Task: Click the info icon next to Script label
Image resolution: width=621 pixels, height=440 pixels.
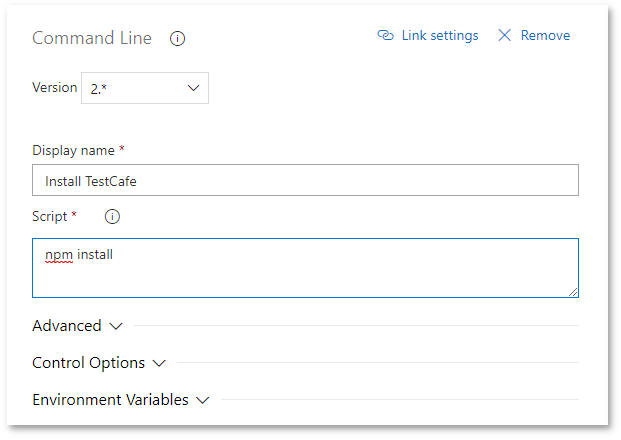Action: tap(112, 217)
